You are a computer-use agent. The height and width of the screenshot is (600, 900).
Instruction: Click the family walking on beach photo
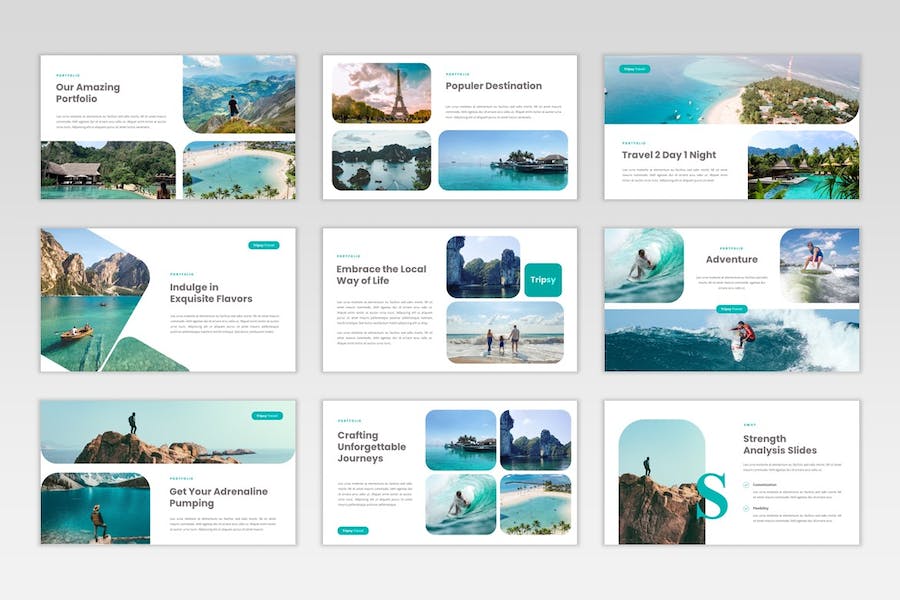coord(504,333)
